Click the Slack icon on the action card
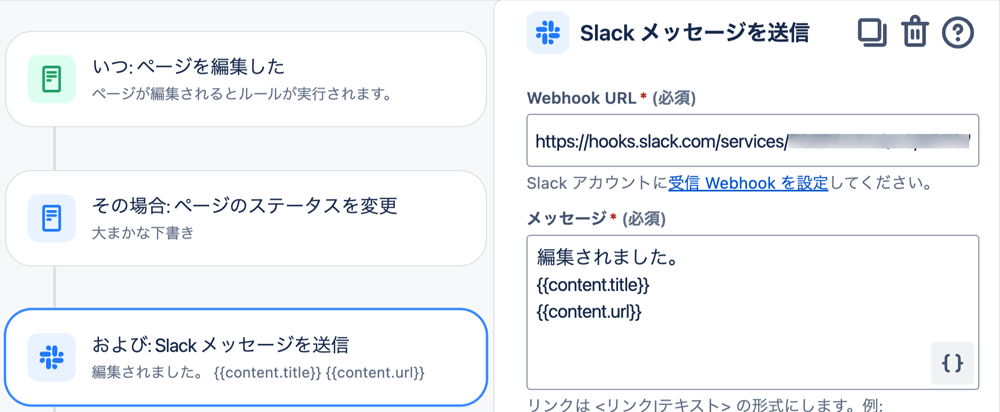 coord(52,357)
